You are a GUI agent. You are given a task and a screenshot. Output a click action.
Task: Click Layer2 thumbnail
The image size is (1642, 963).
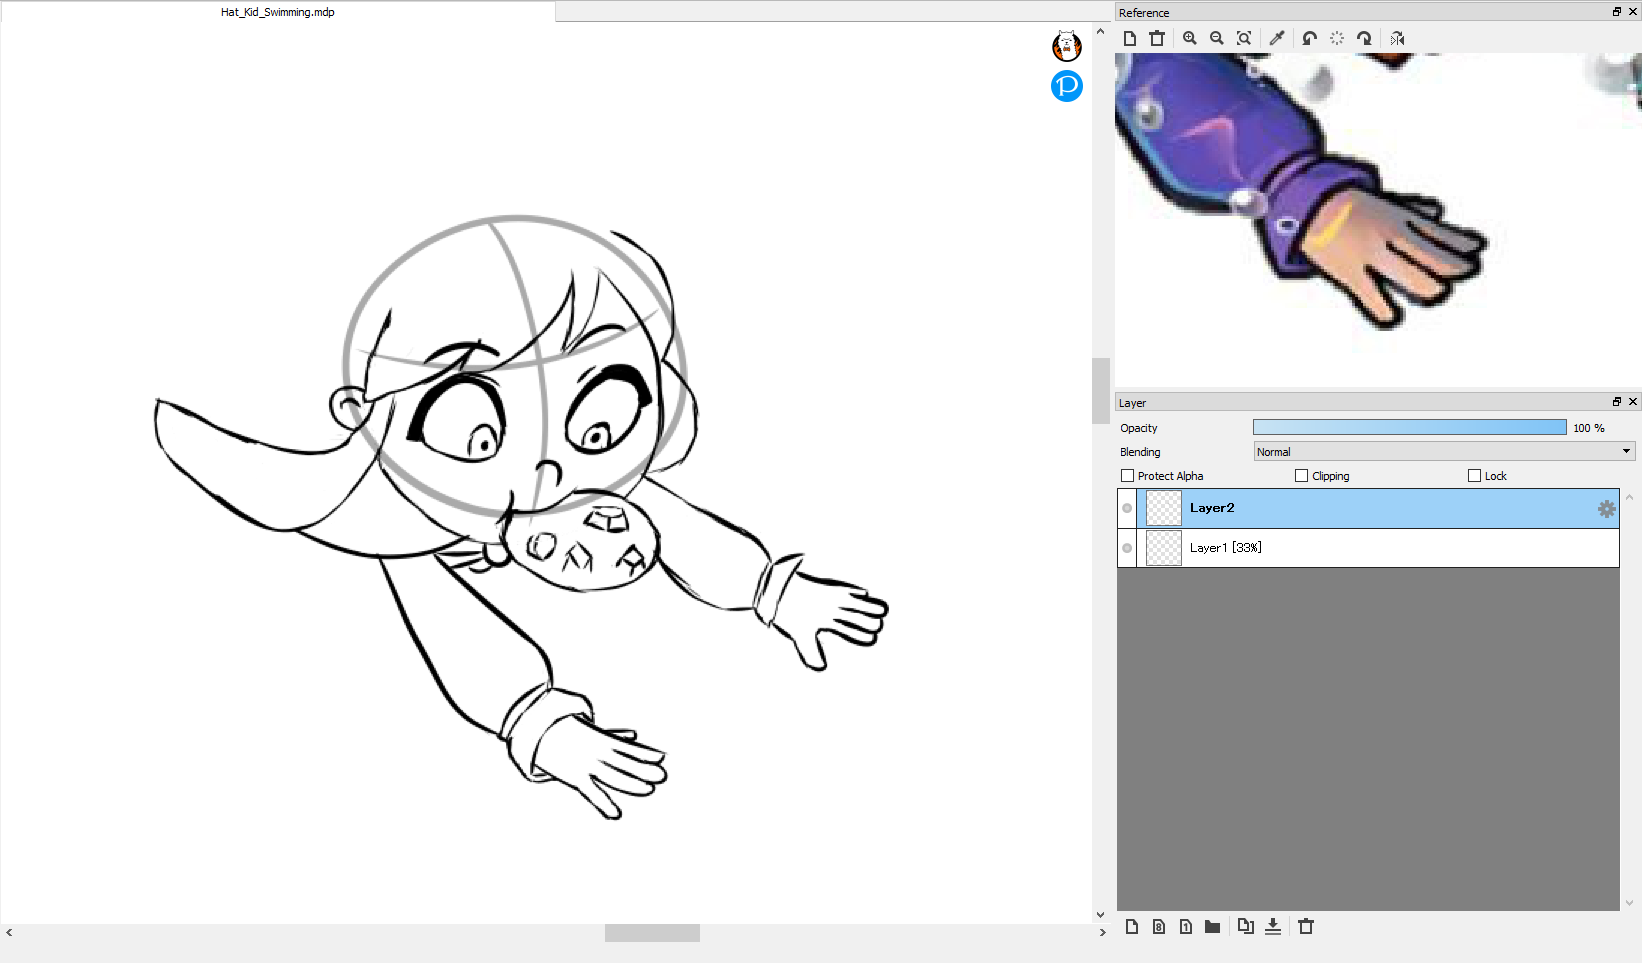[x=1164, y=508]
